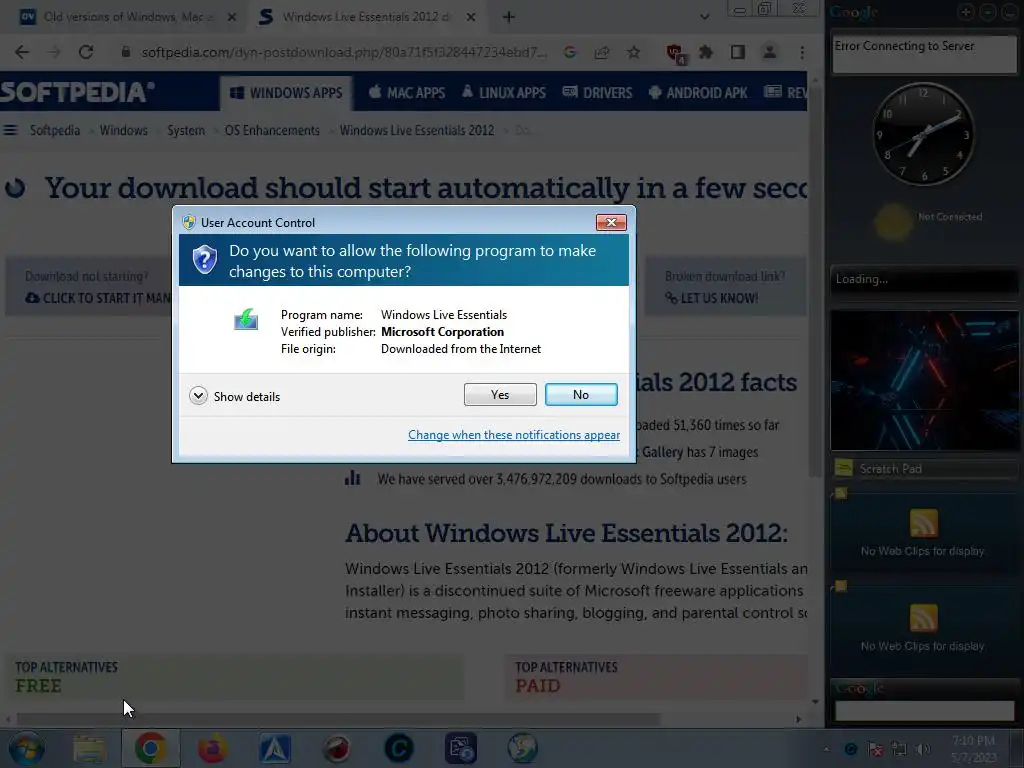The image size is (1024, 768).
Task: Open a new Chrome tab
Action: 509,17
